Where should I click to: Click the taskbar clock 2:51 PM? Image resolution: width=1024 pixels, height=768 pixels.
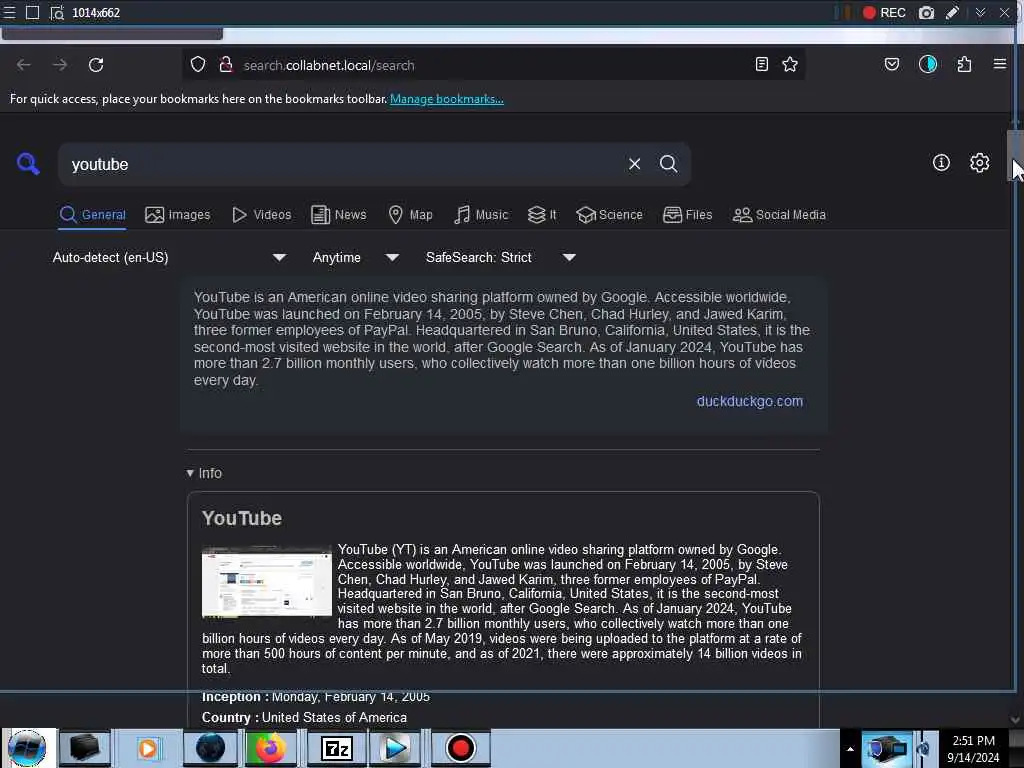coord(973,741)
